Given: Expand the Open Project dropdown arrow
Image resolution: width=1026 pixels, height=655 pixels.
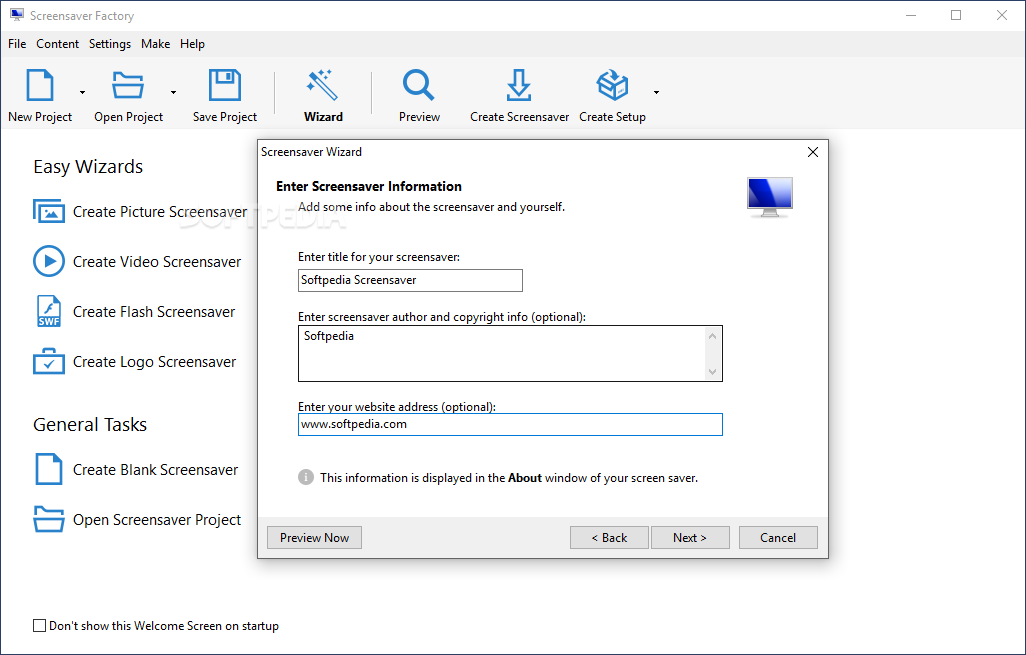Looking at the screenshot, I should pyautogui.click(x=173, y=92).
